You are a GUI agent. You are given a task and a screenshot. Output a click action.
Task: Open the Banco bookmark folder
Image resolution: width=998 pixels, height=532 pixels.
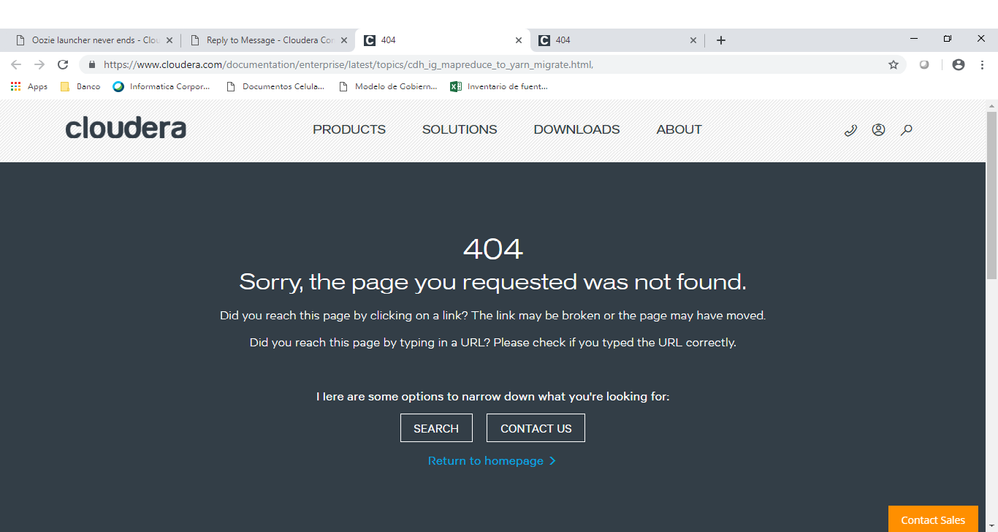[80, 87]
